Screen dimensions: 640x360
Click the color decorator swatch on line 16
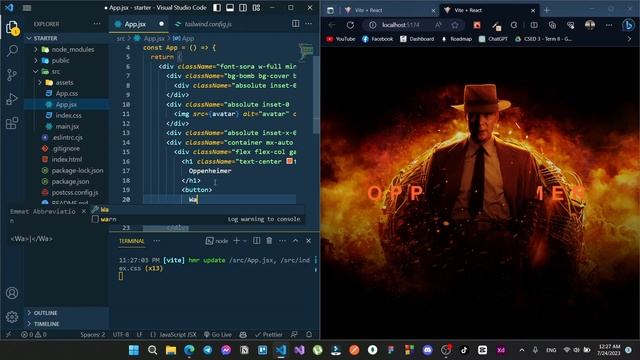tap(289, 161)
